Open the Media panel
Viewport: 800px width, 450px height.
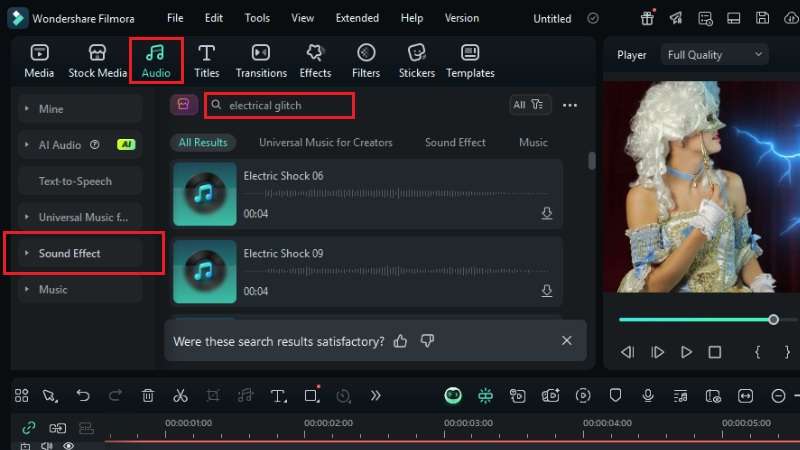(x=39, y=61)
